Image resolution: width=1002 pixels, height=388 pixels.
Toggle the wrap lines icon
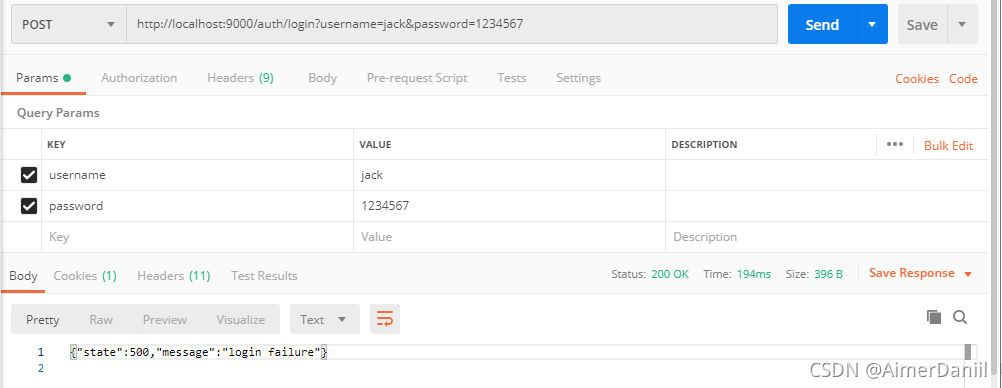click(x=385, y=319)
